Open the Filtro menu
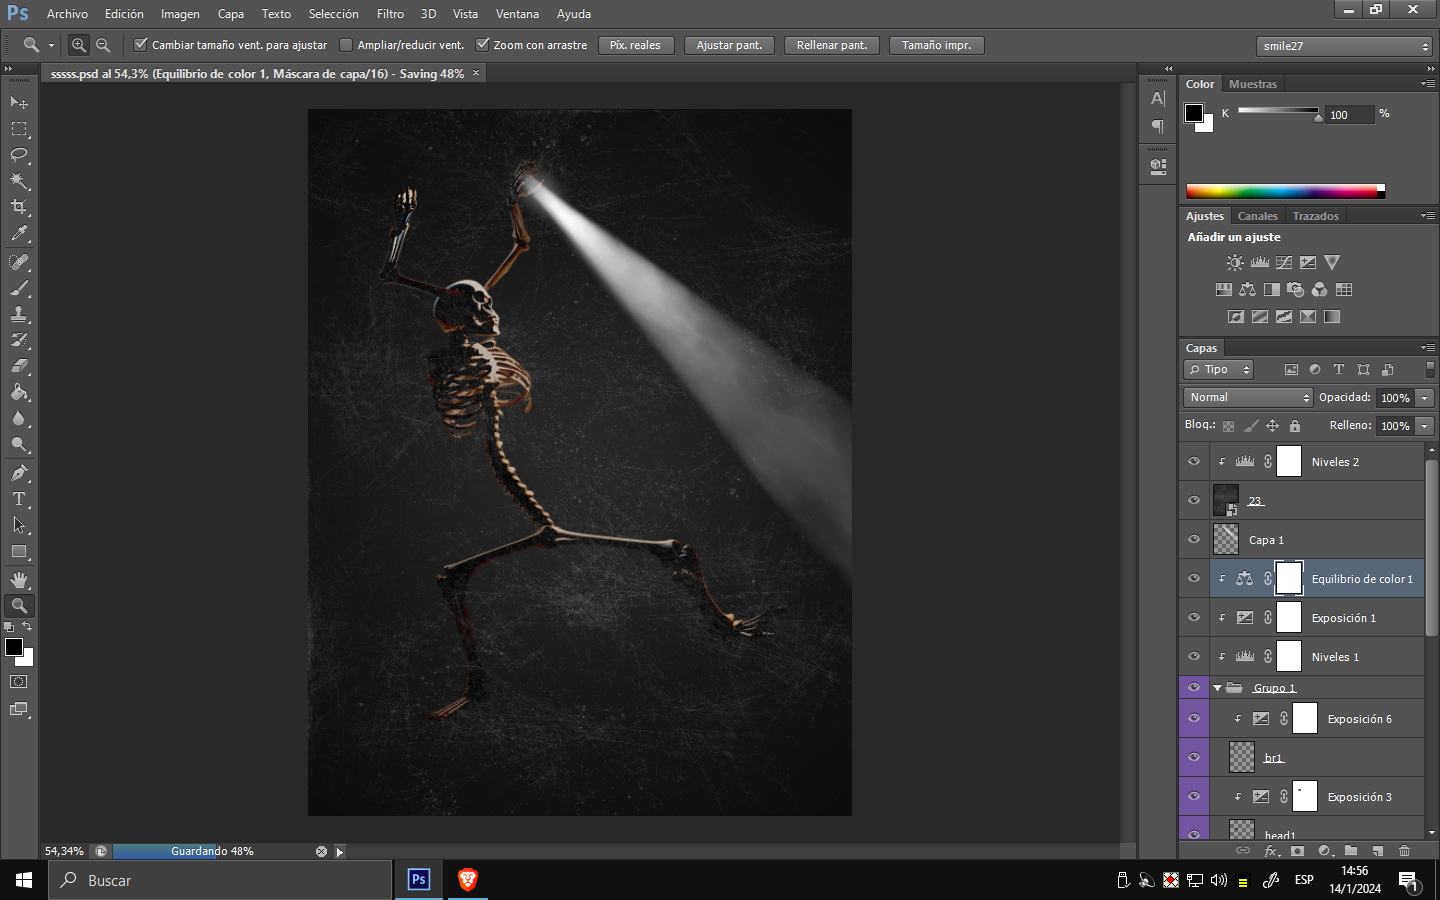The height and width of the screenshot is (900, 1440). tap(390, 14)
